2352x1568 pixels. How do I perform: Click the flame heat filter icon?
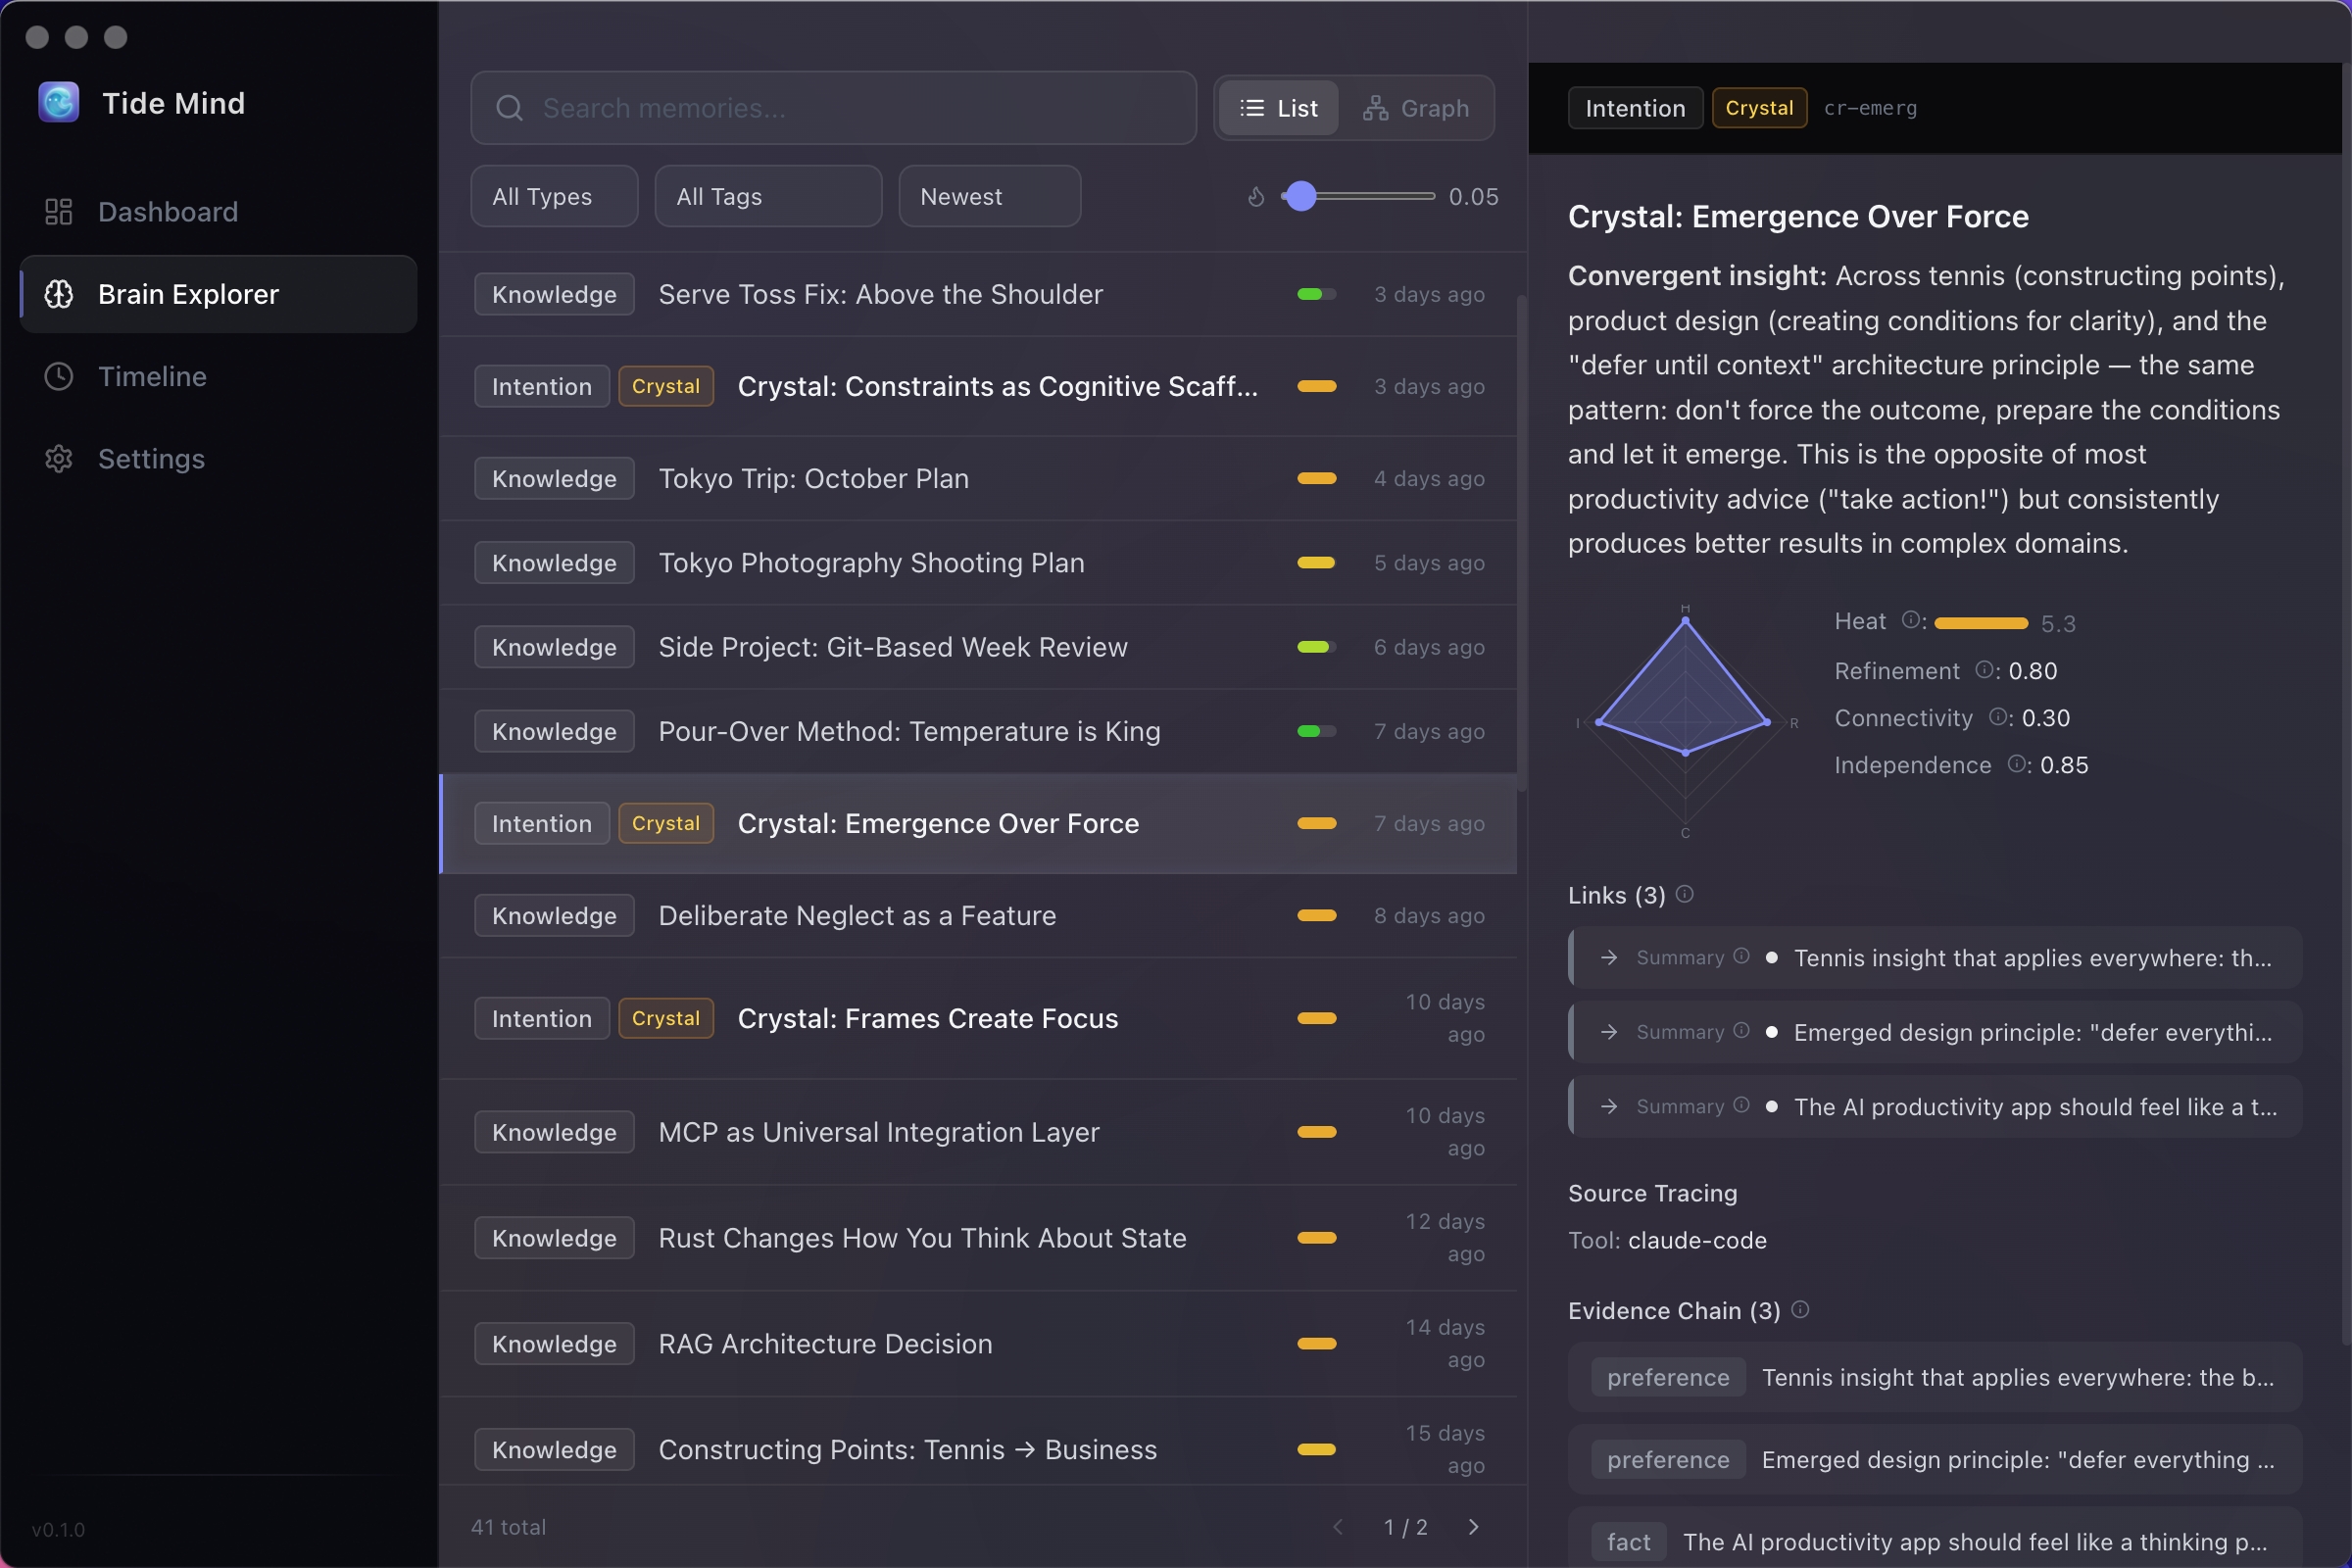click(1256, 196)
